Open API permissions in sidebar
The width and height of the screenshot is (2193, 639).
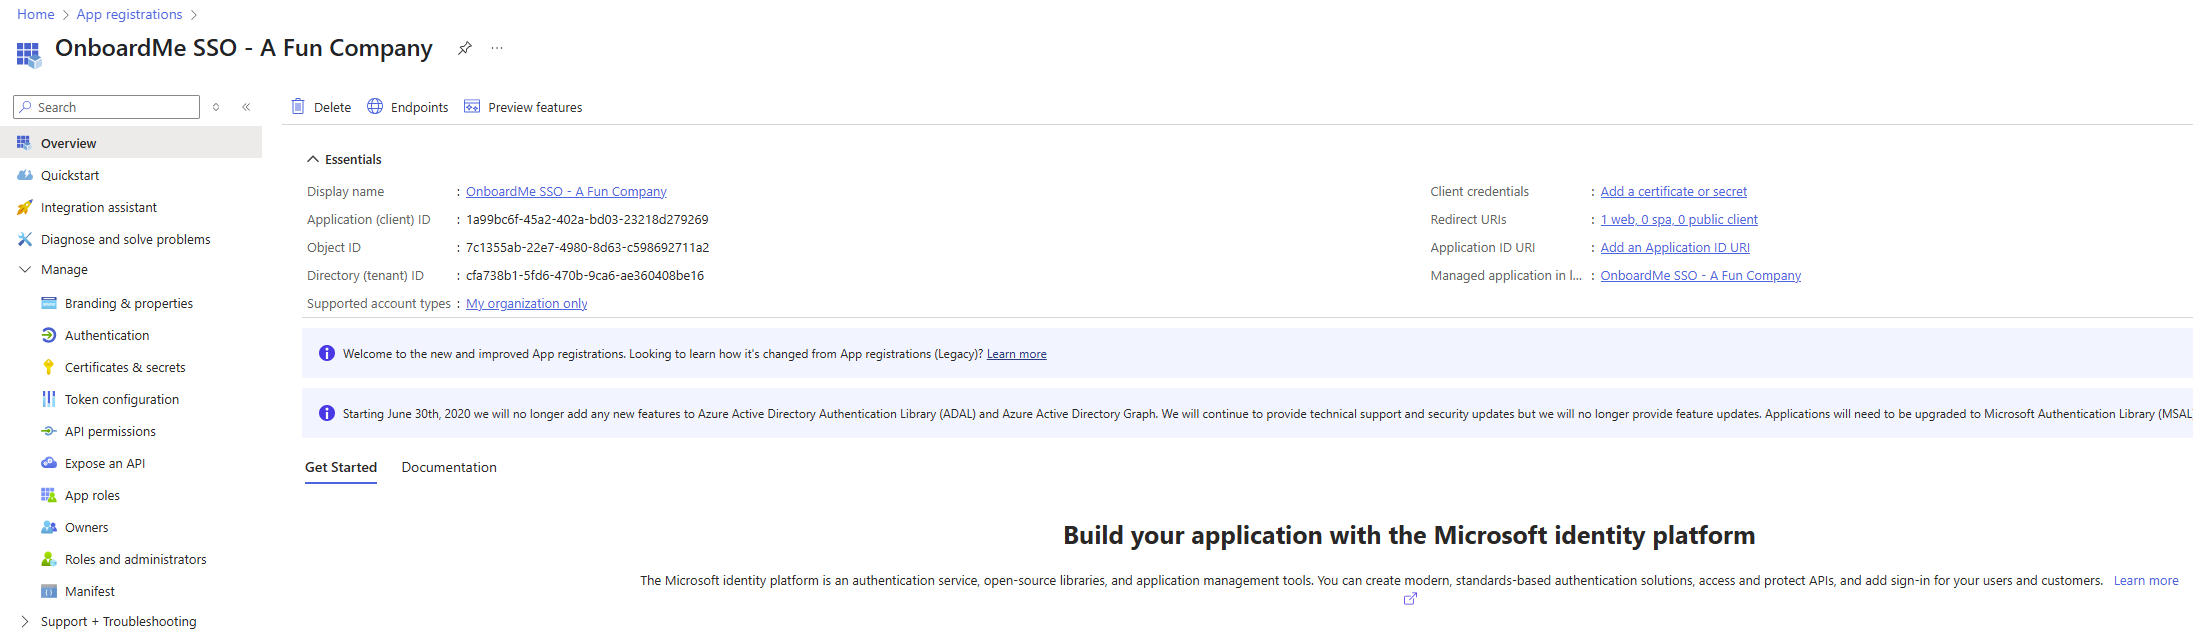110,431
